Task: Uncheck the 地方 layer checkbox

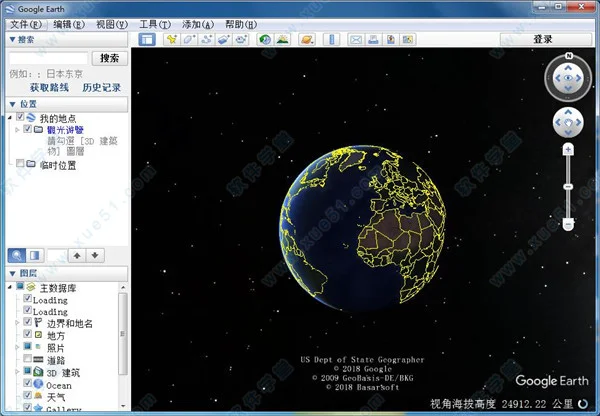Action: pyautogui.click(x=27, y=334)
